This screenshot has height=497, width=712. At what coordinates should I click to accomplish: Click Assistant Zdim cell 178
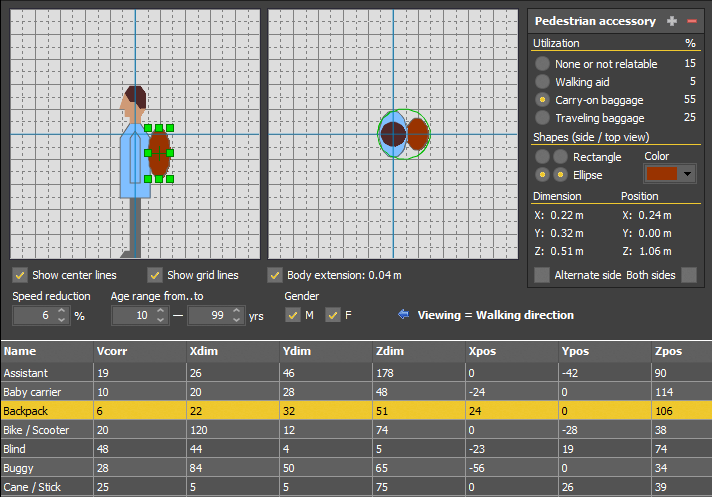(419, 373)
